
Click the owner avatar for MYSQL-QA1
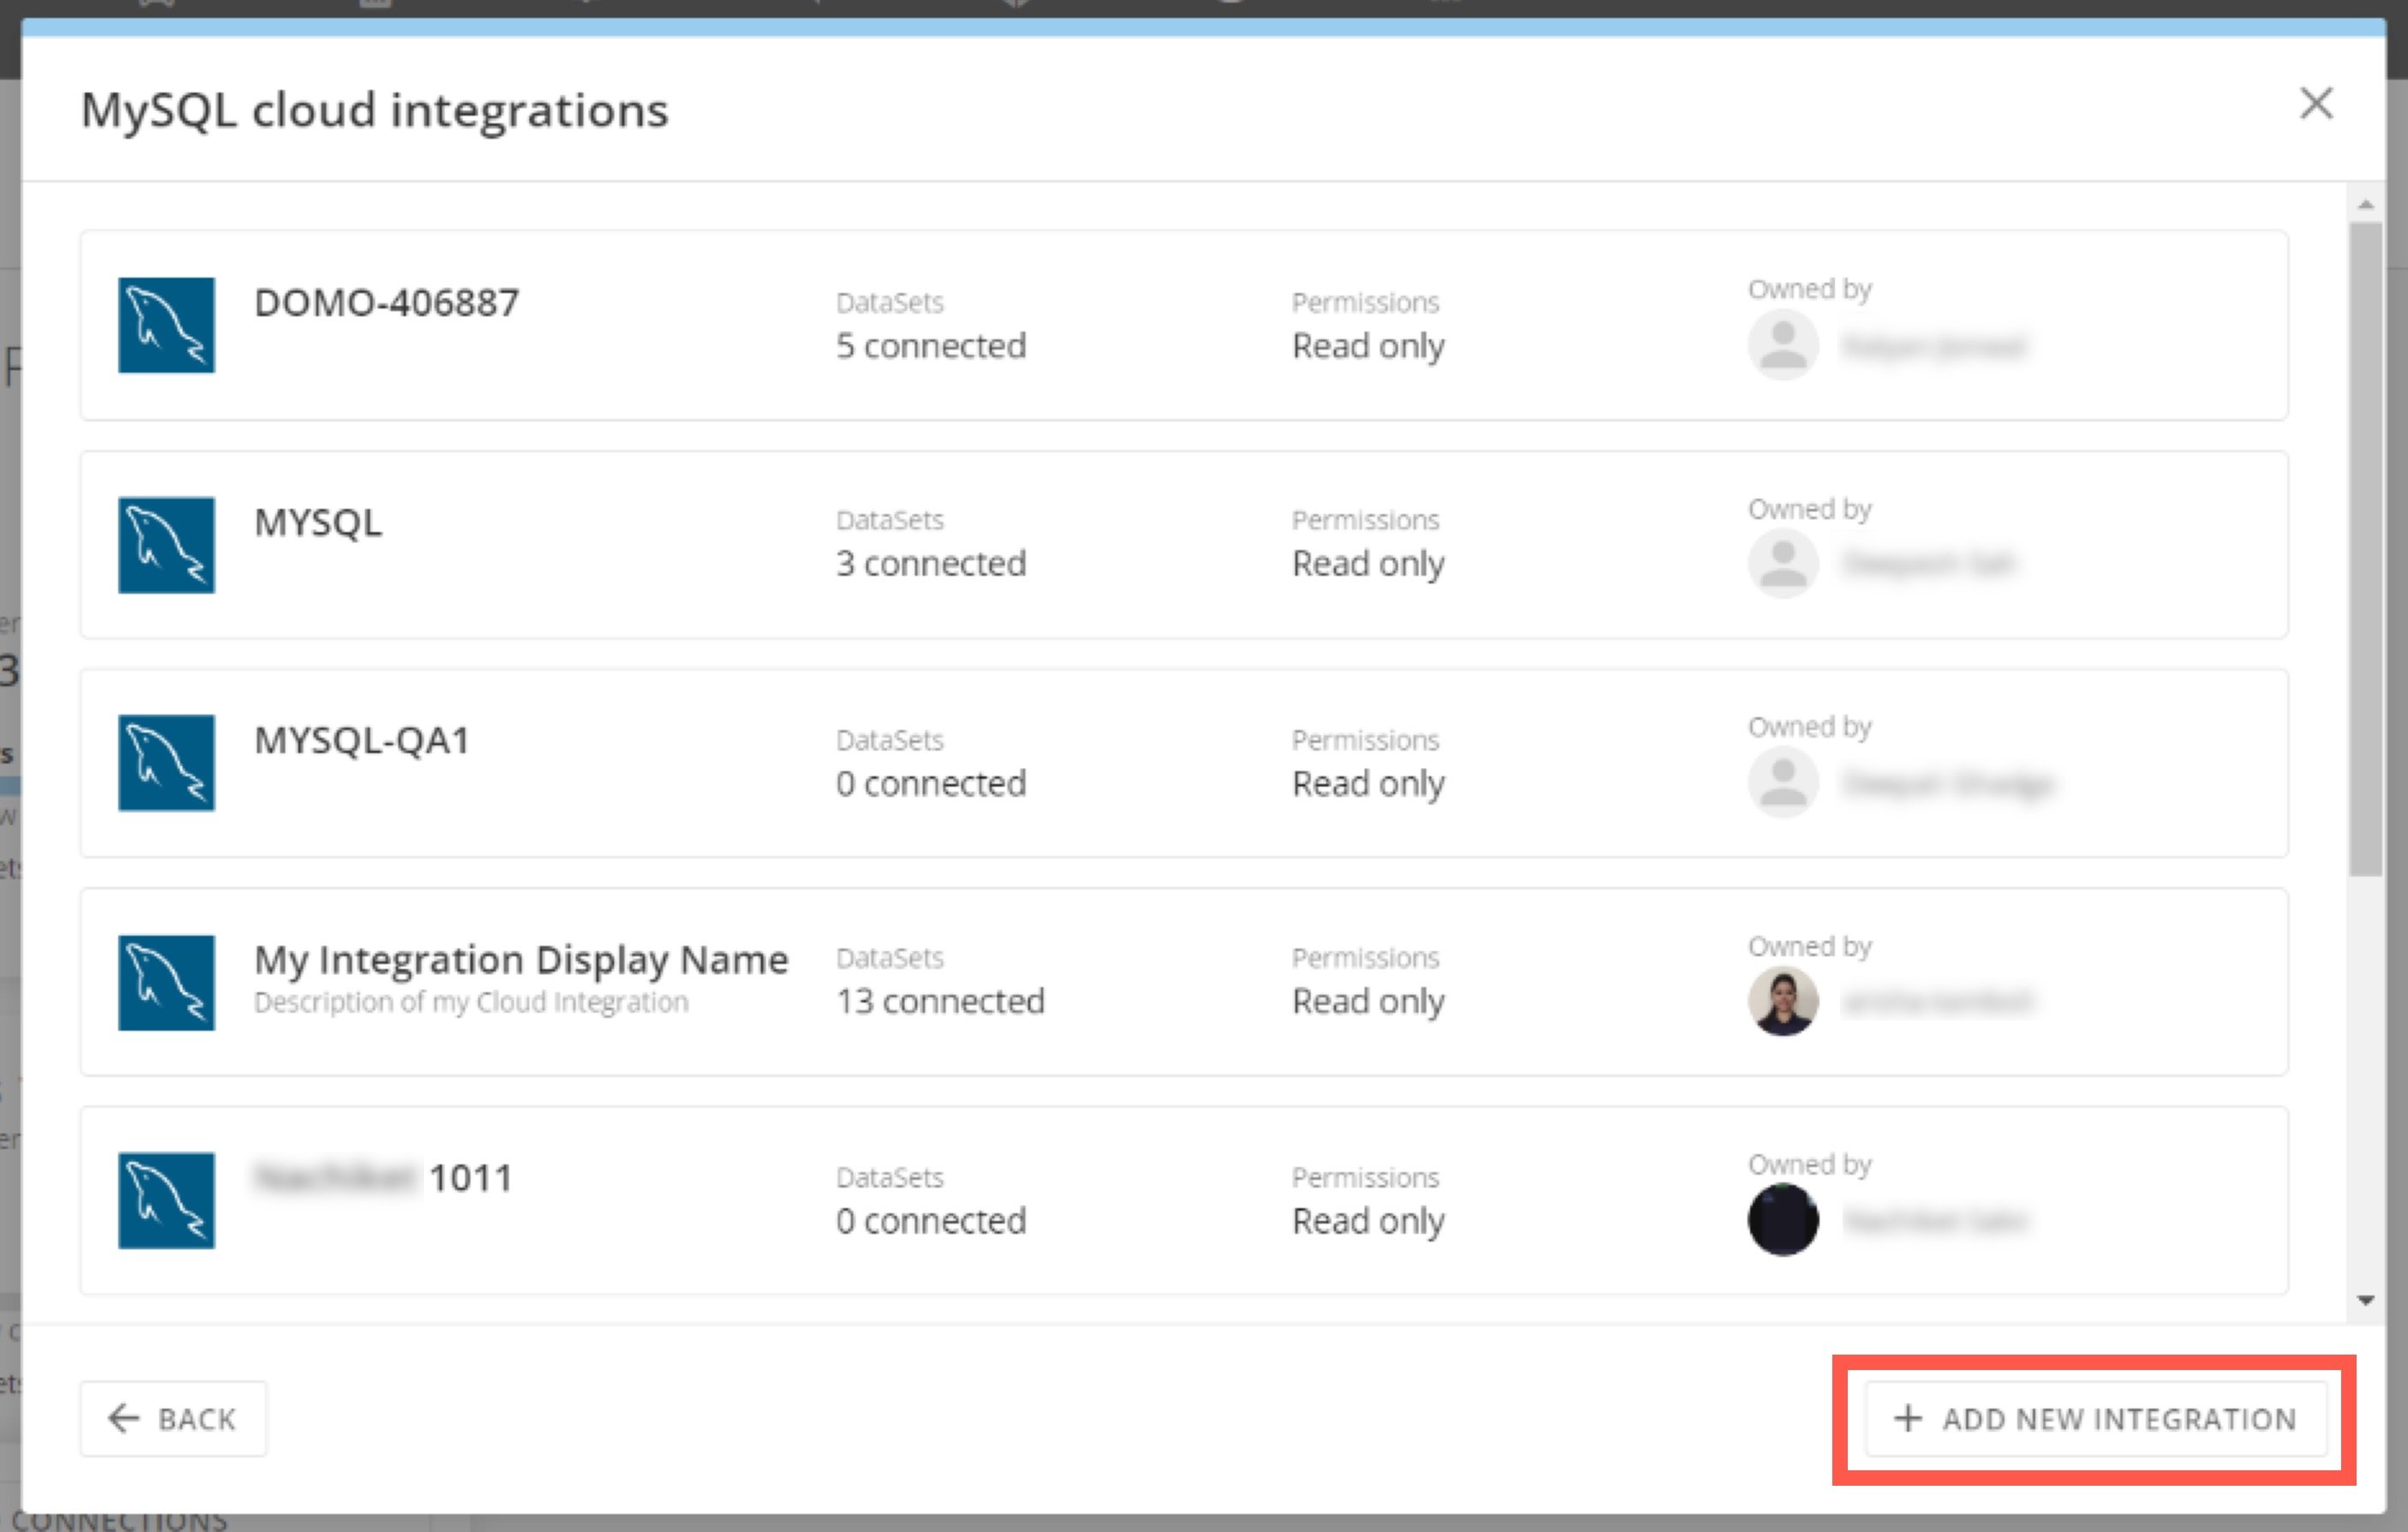(x=1783, y=783)
